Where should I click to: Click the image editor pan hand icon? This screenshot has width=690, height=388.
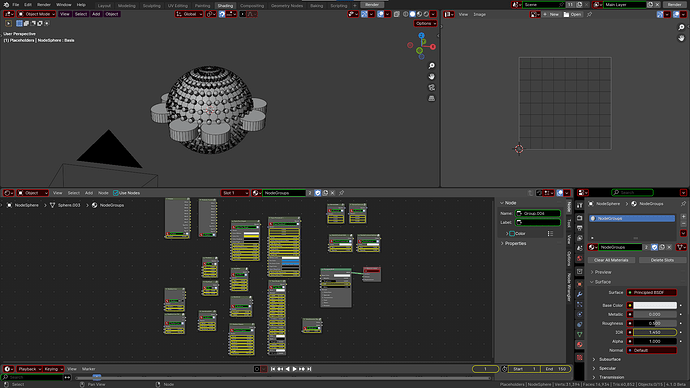click(681, 38)
